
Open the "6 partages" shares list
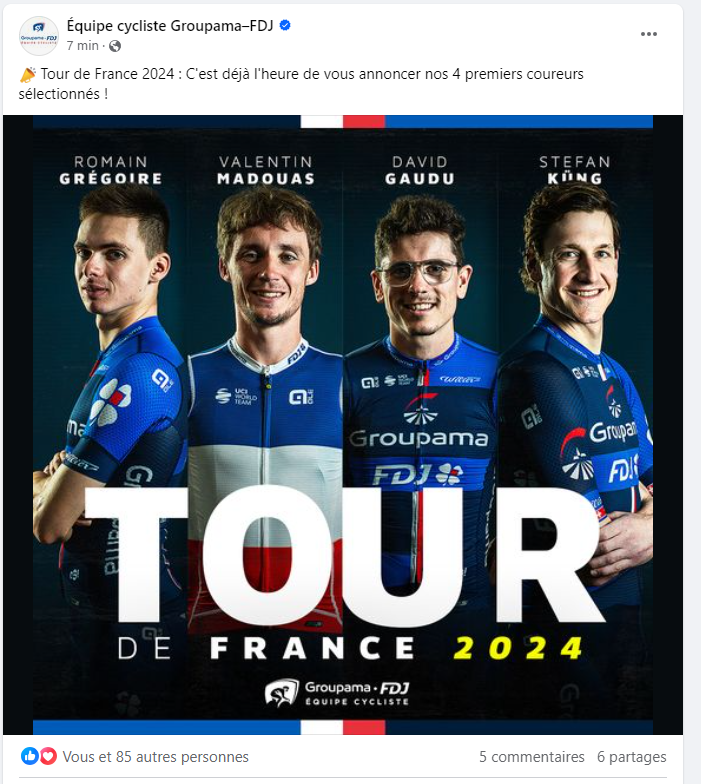click(x=632, y=757)
